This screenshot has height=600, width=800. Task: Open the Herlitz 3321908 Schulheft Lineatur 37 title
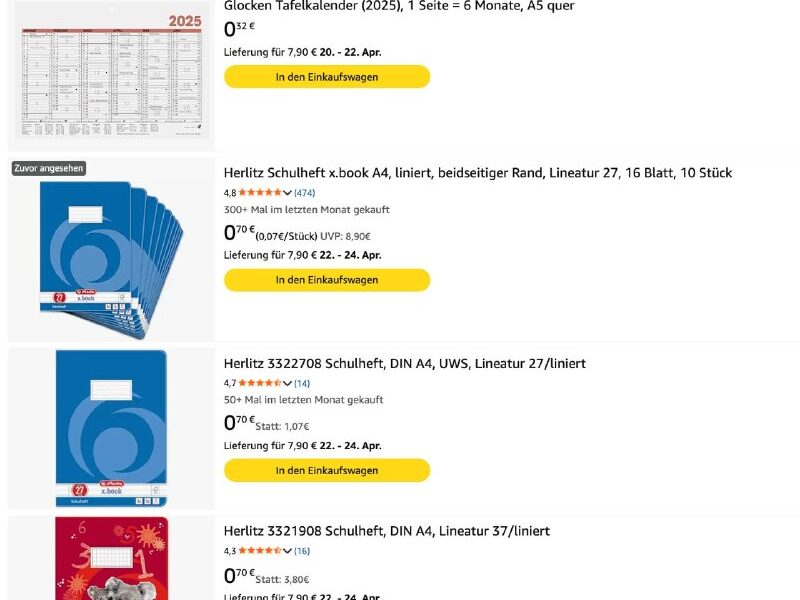387,531
